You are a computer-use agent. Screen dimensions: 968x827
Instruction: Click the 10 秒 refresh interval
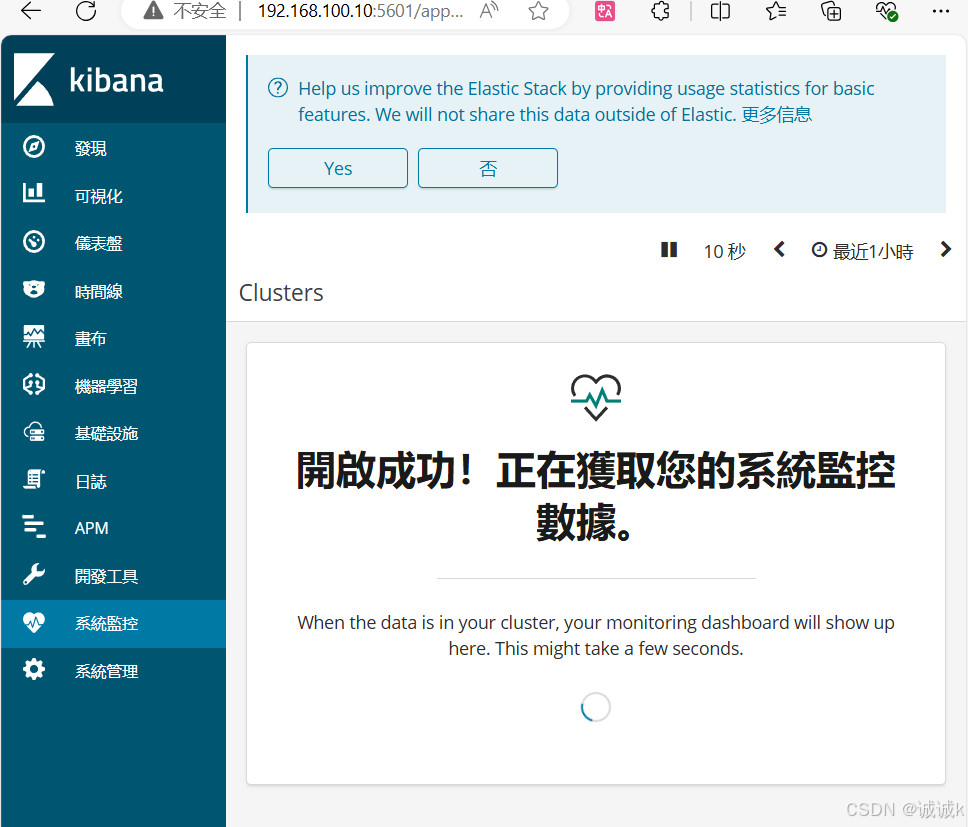(725, 251)
